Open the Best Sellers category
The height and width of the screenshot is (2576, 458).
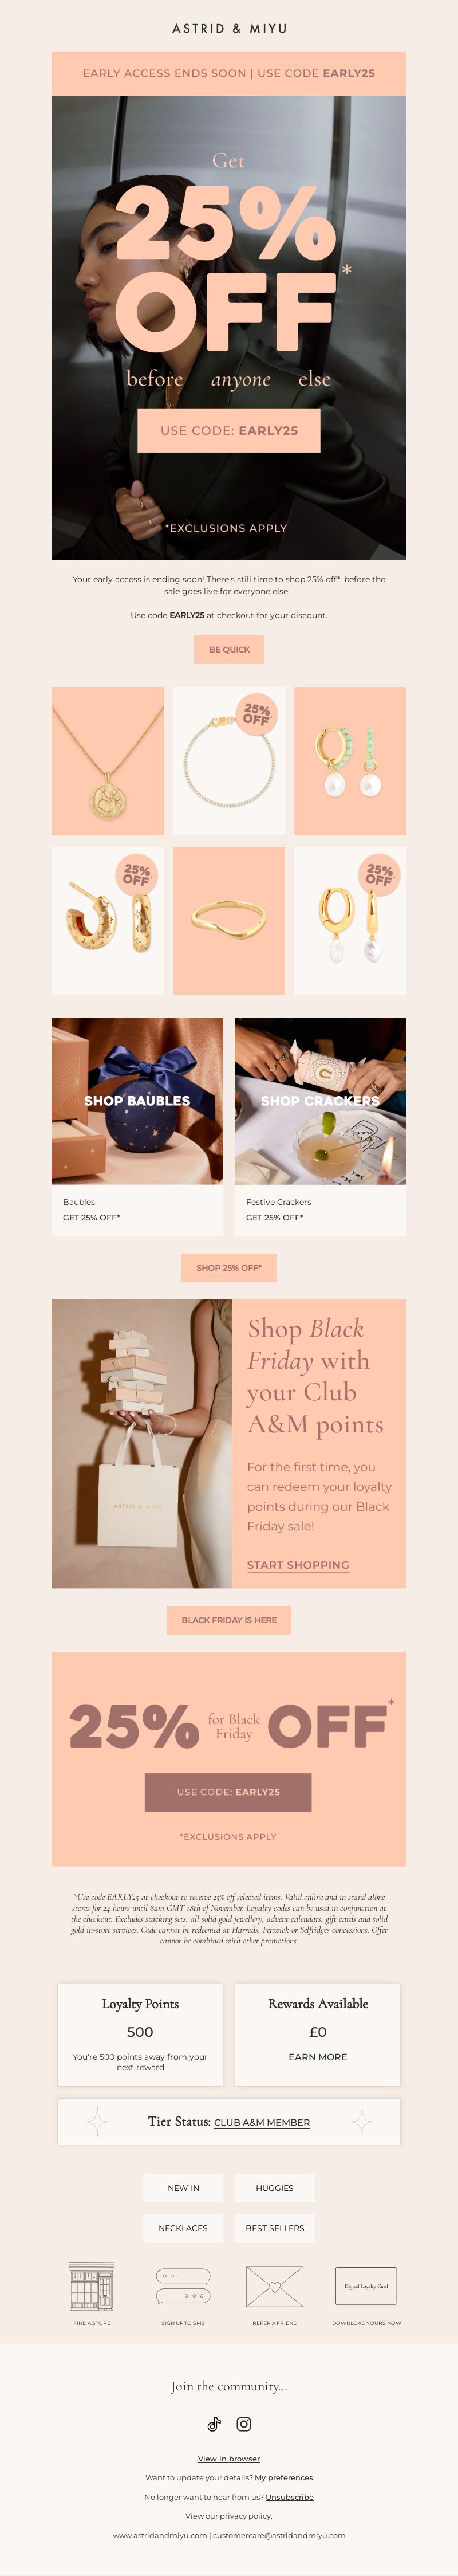(275, 2228)
